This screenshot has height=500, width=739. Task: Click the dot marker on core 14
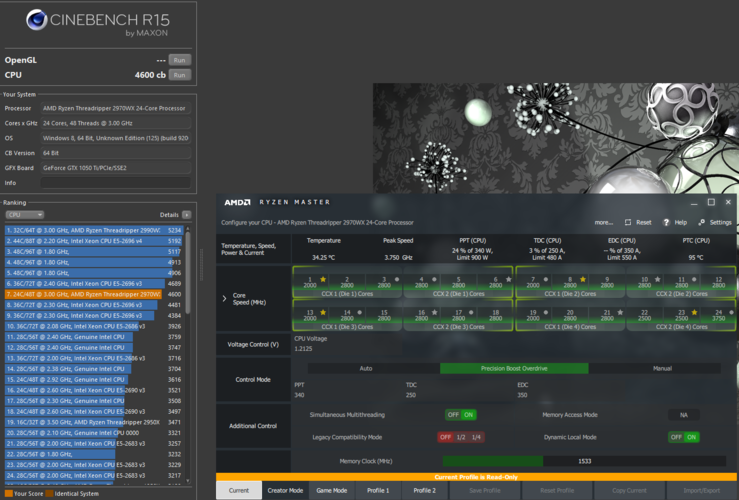click(360, 312)
